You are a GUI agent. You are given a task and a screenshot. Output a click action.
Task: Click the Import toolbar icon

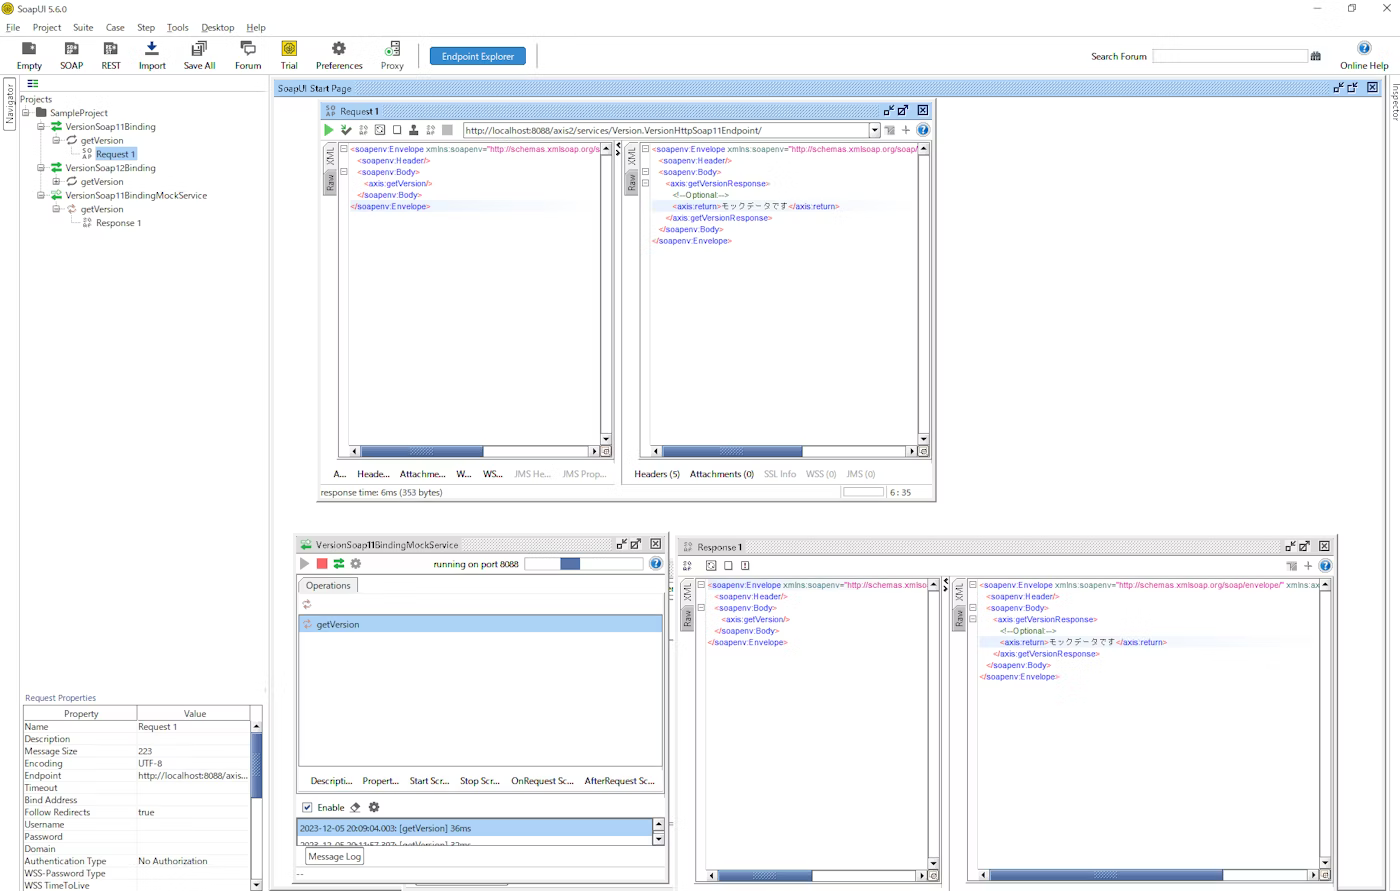152,55
